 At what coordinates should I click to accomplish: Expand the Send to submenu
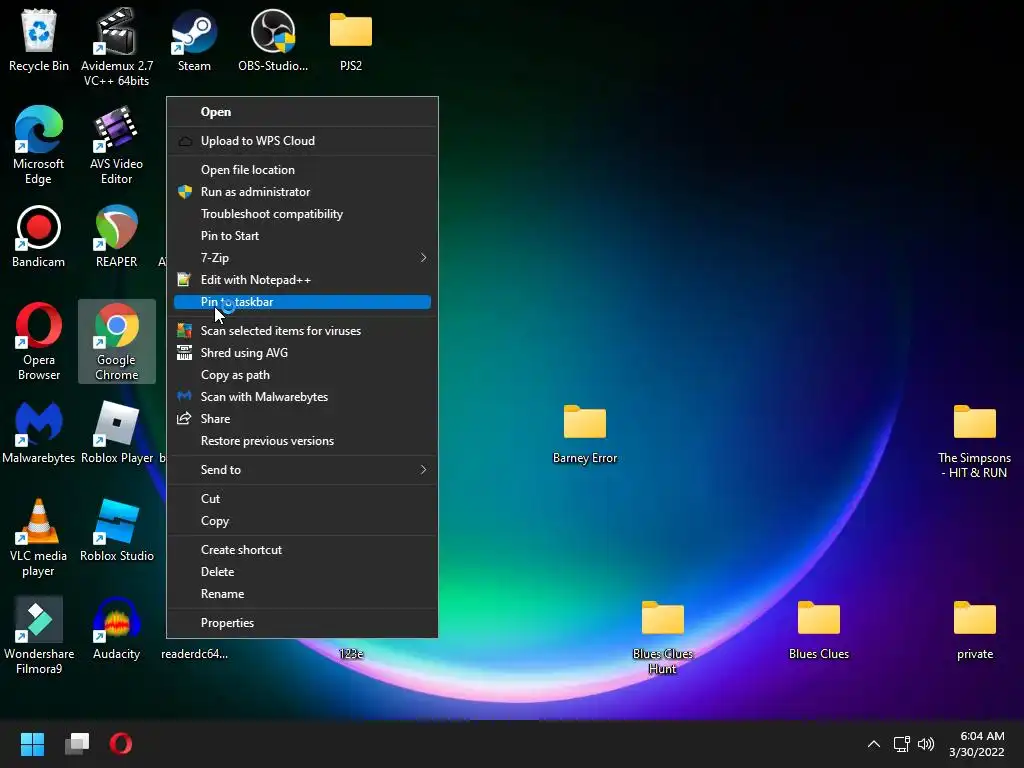(302, 470)
